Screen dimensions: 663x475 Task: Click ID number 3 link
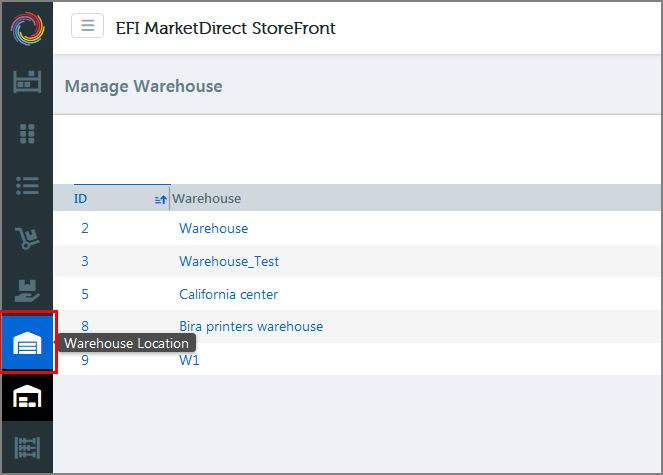click(x=85, y=261)
